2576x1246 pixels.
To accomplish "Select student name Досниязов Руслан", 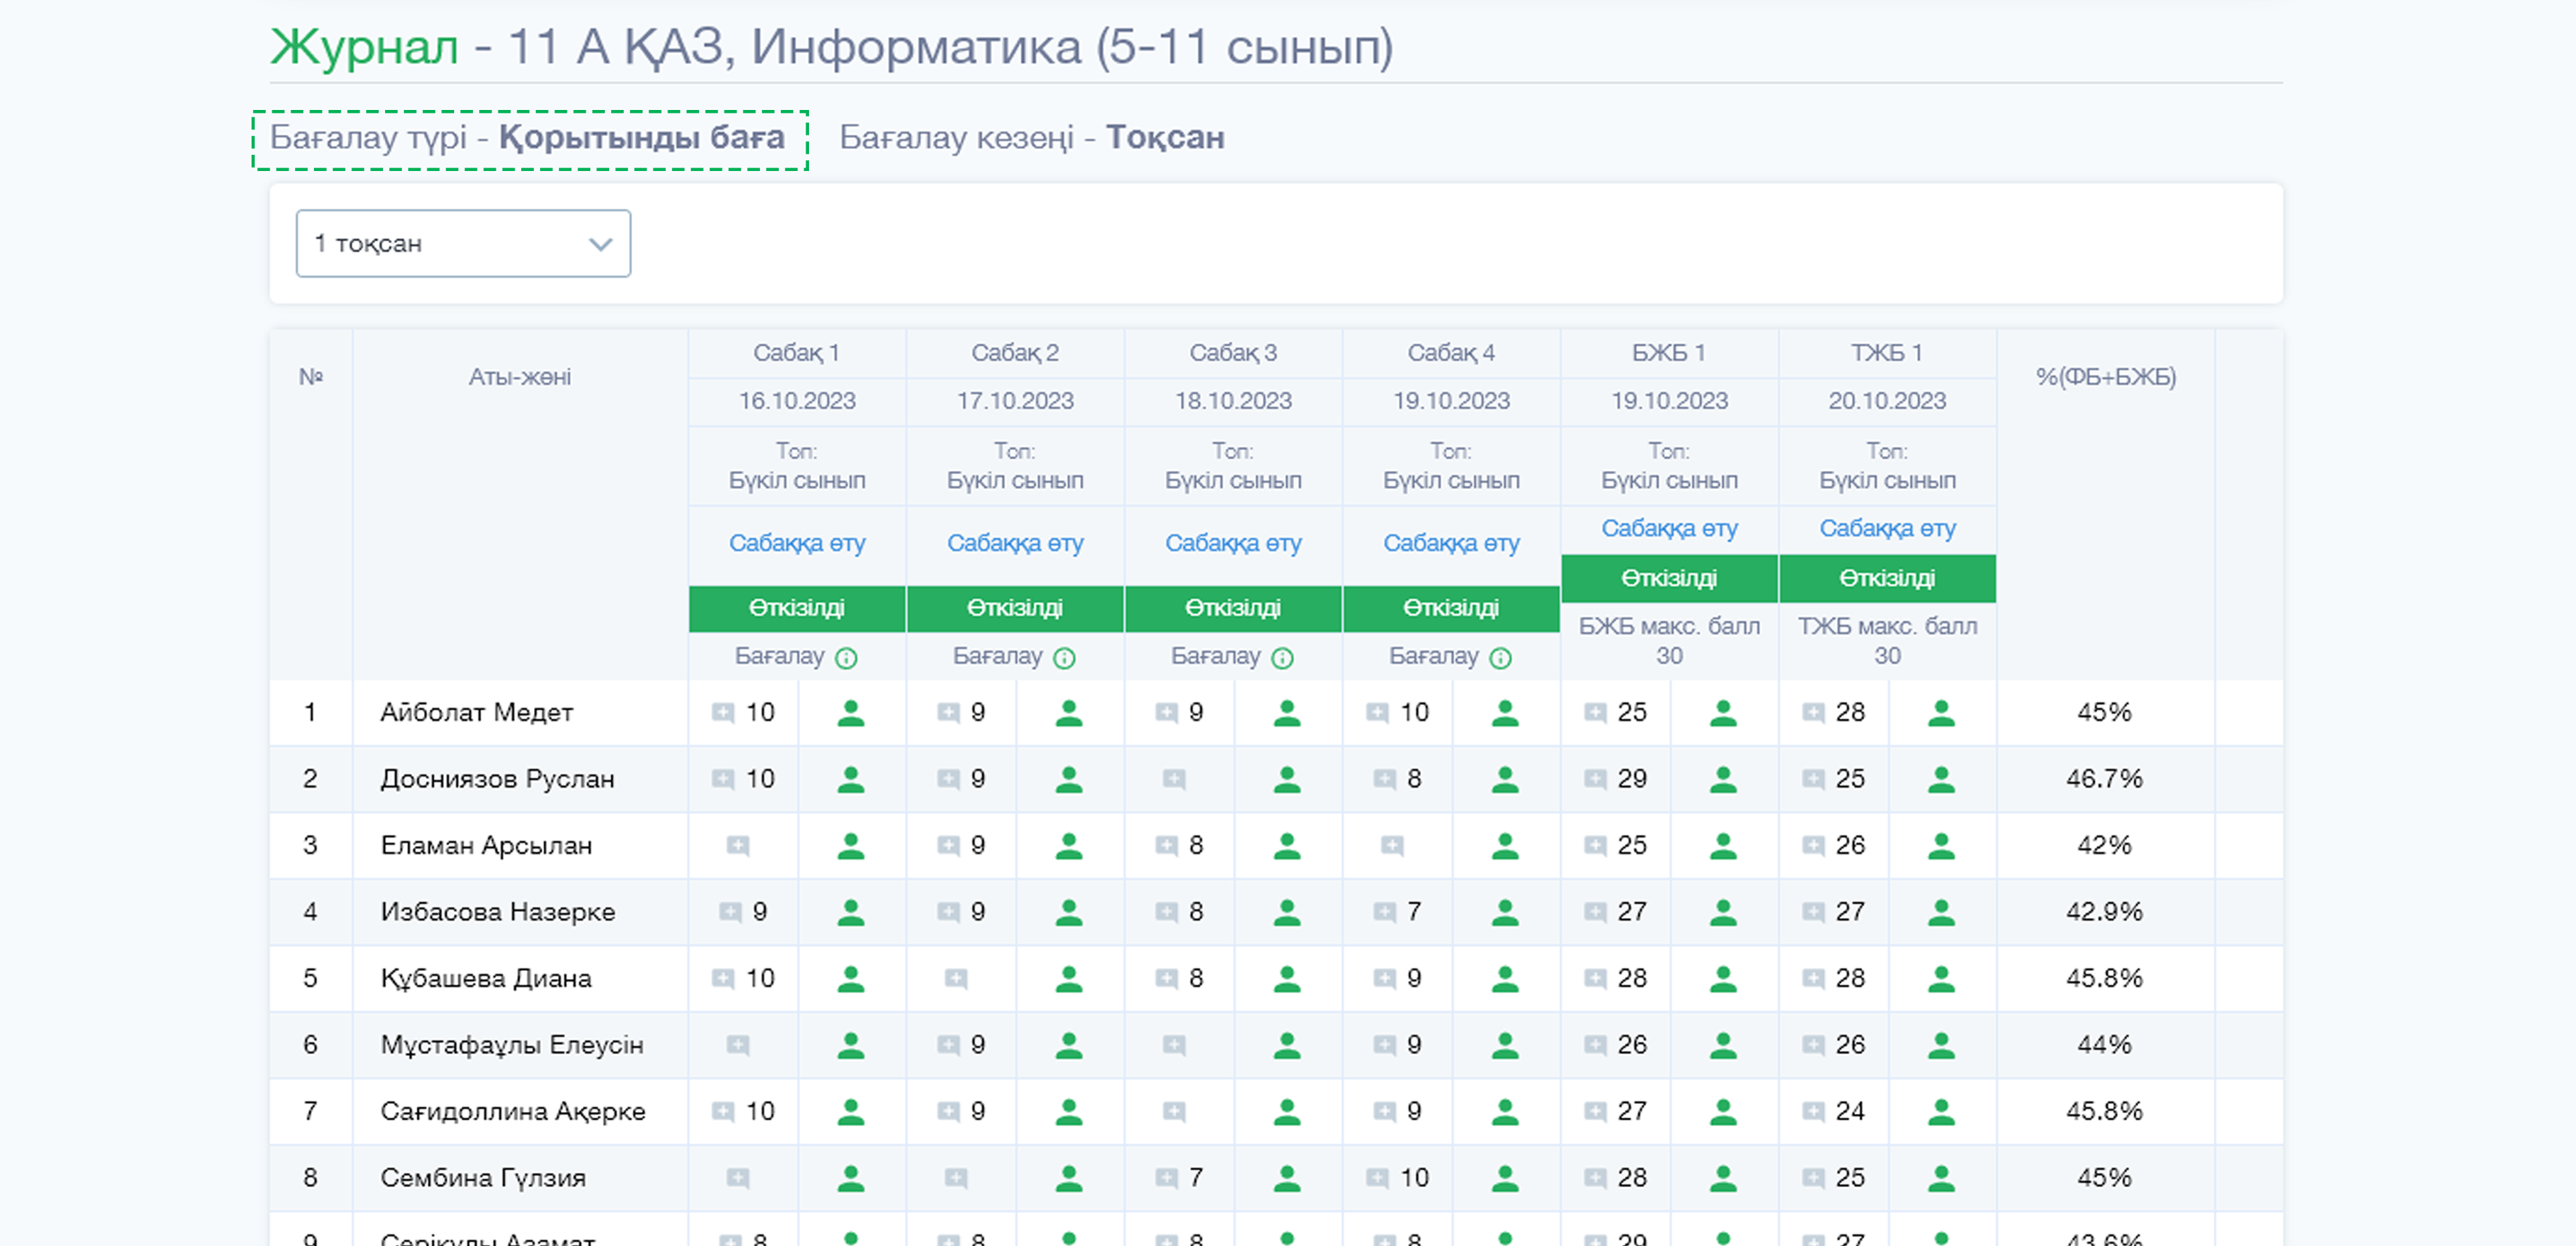I will (x=497, y=779).
